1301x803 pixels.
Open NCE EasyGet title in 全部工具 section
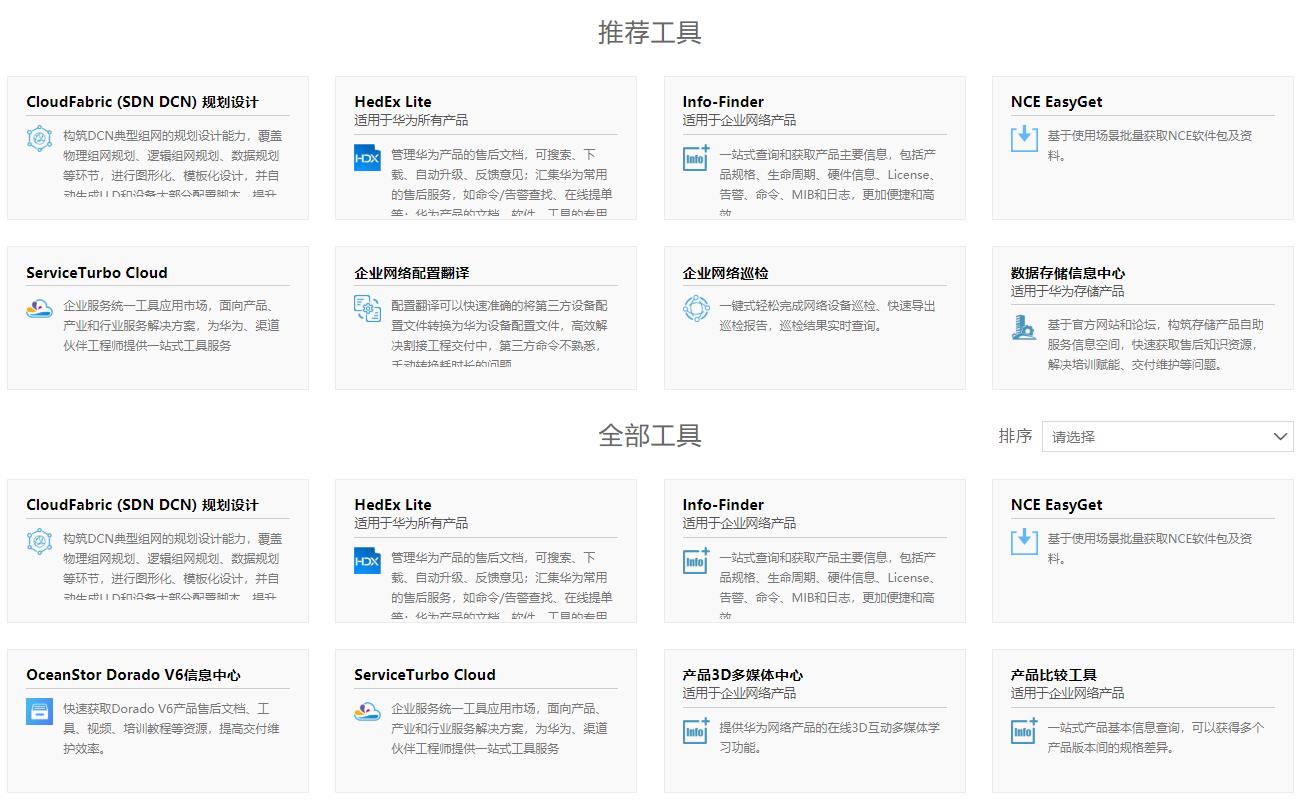click(x=1057, y=505)
